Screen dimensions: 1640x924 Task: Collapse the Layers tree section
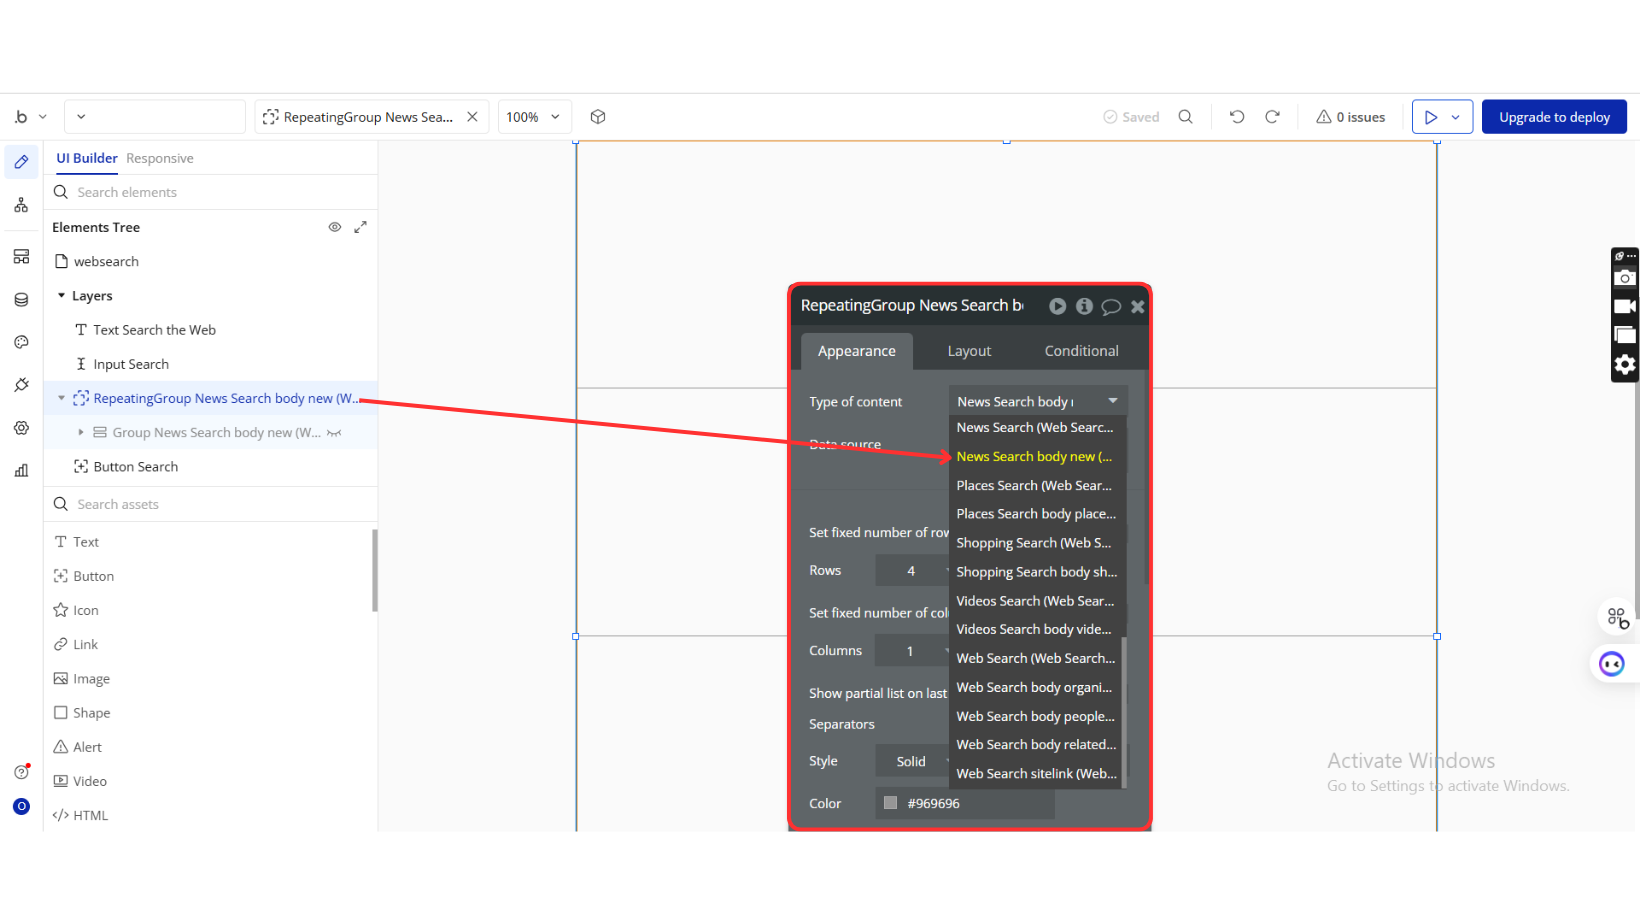[x=62, y=296]
